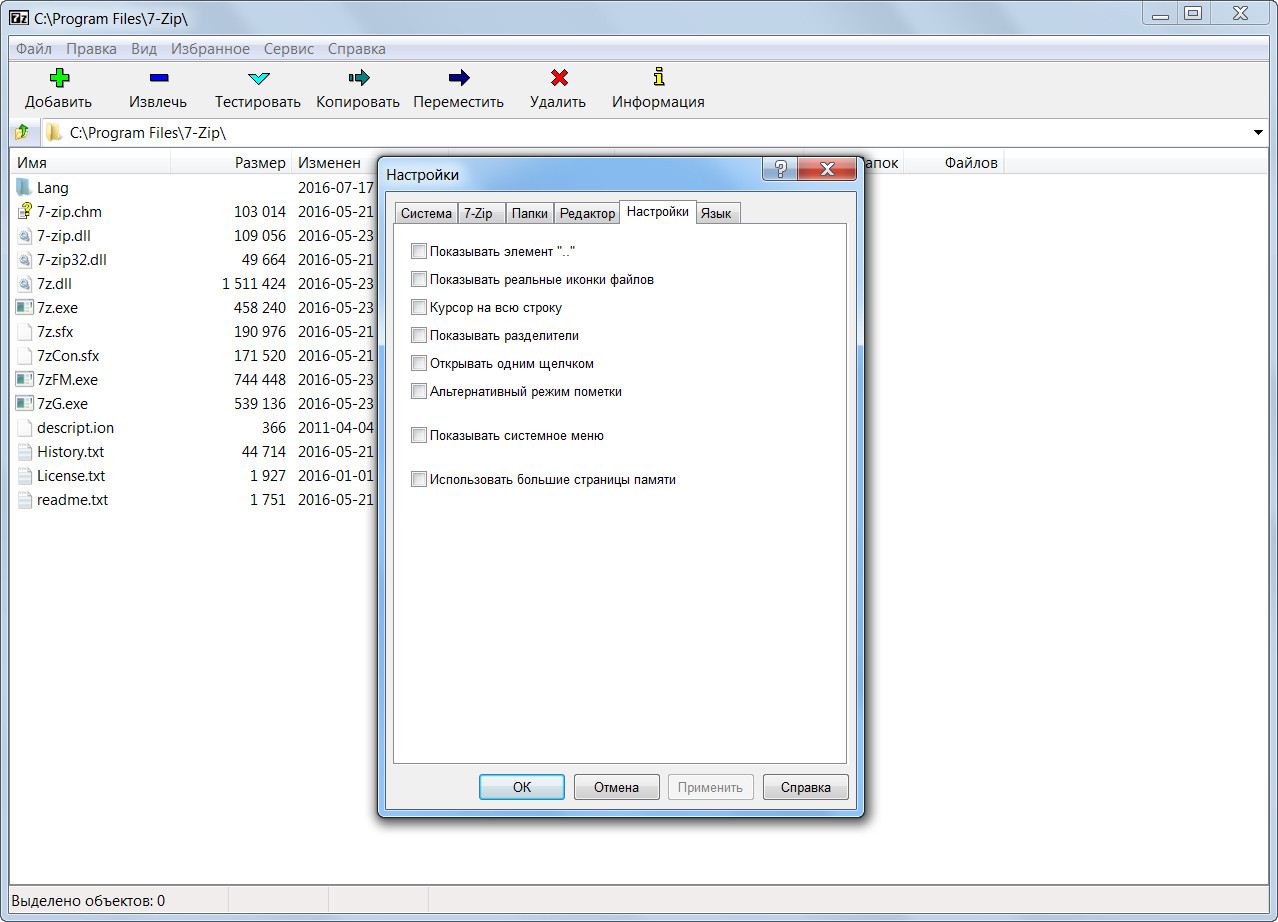Click the Копировать arrow icon
The height and width of the screenshot is (922, 1278).
[358, 77]
